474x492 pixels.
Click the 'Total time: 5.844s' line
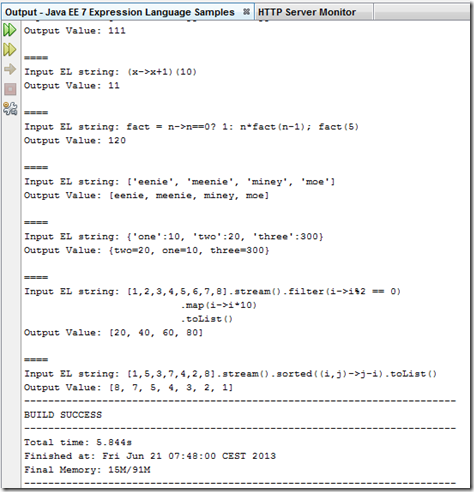click(x=78, y=442)
